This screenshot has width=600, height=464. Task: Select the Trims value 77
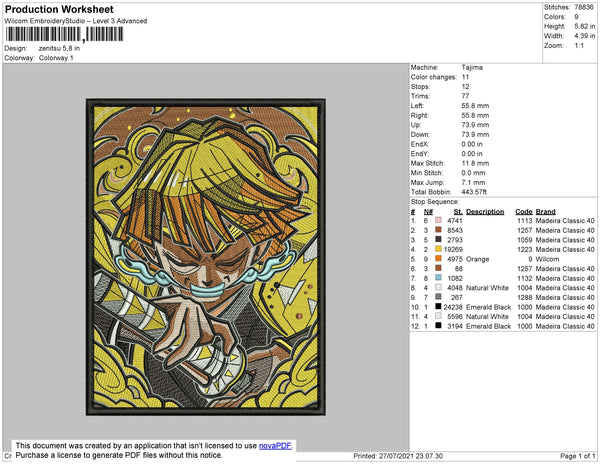(x=465, y=96)
